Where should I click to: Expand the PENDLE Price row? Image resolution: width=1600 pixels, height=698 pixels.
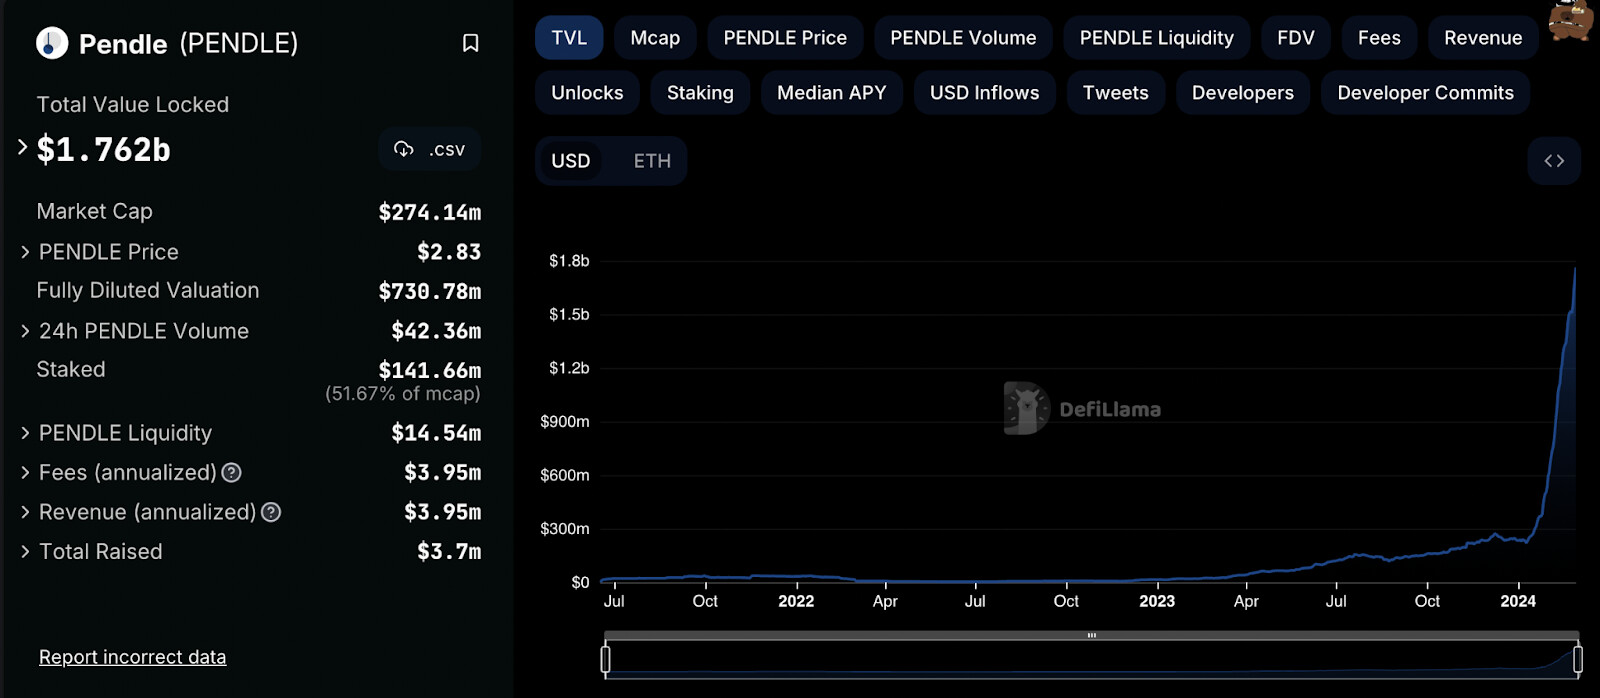[x=25, y=252]
